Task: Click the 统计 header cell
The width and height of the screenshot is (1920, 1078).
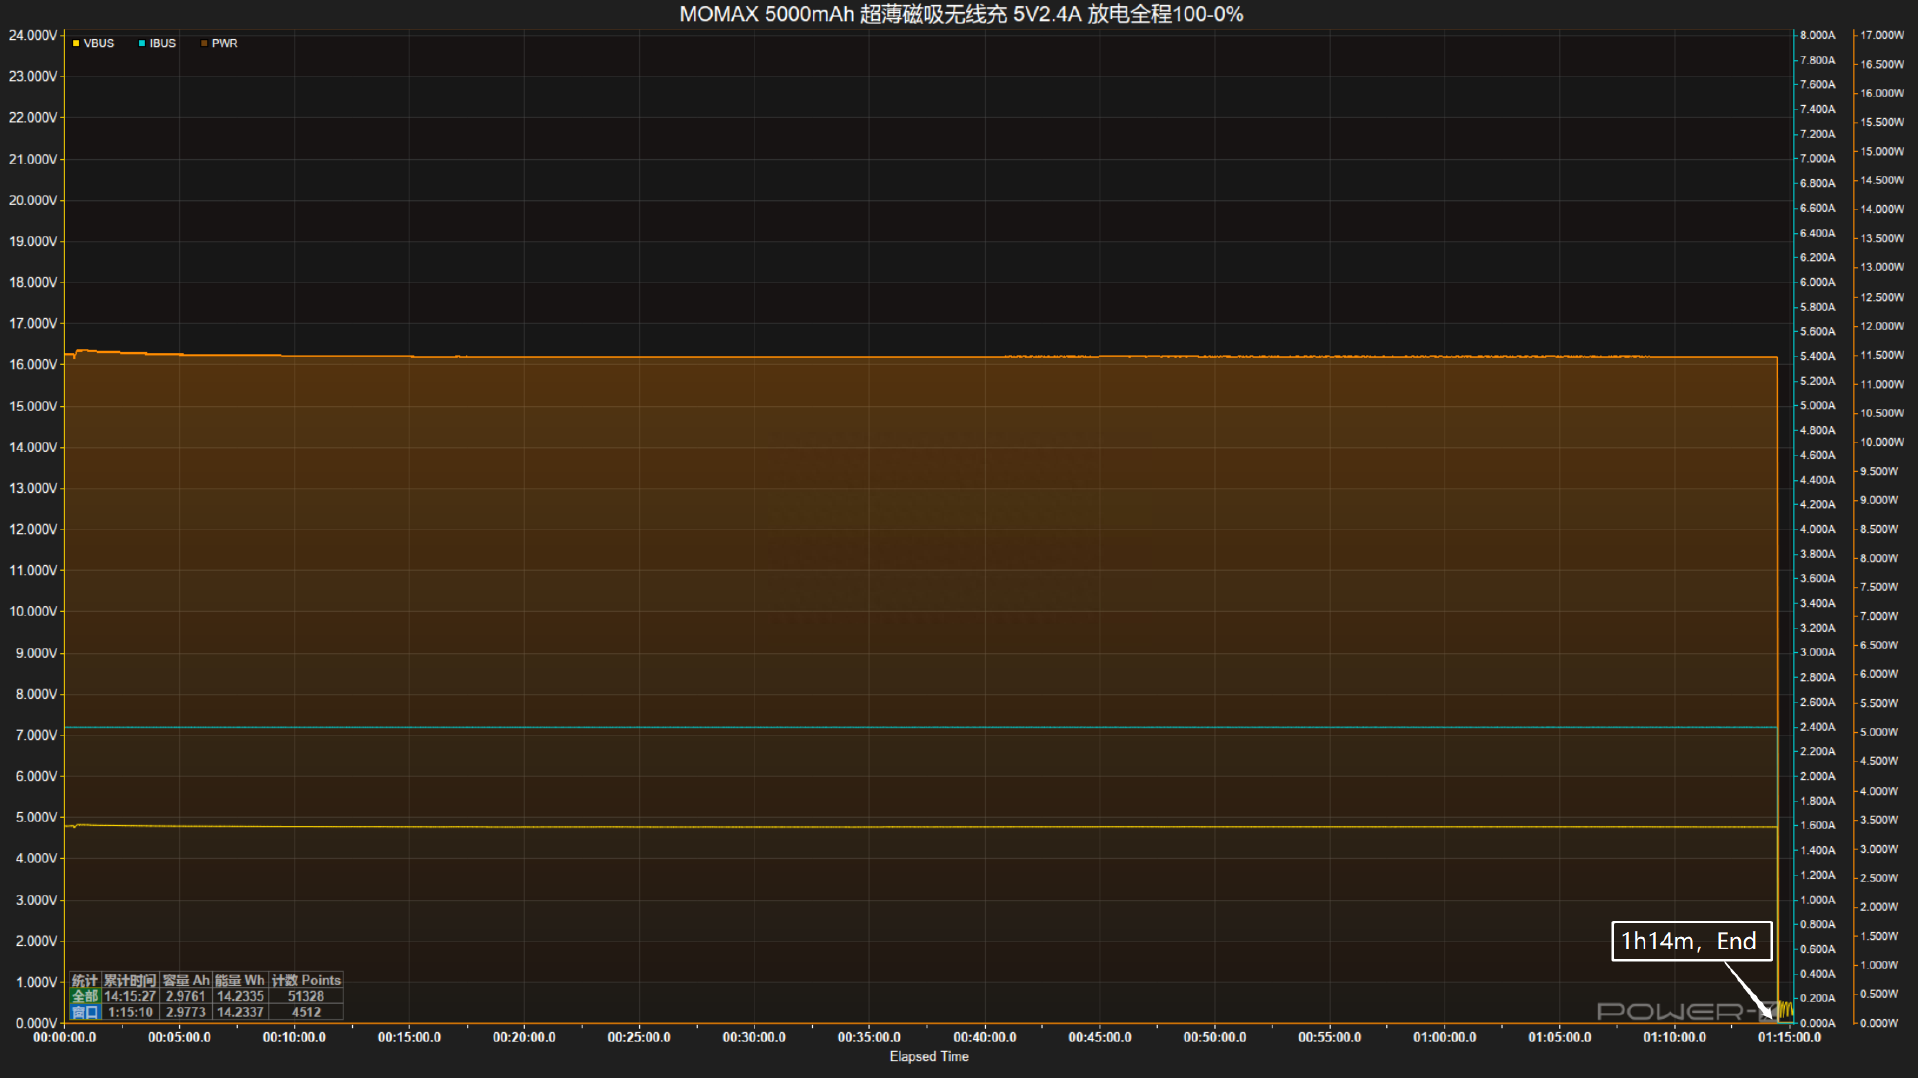Action: [85, 980]
